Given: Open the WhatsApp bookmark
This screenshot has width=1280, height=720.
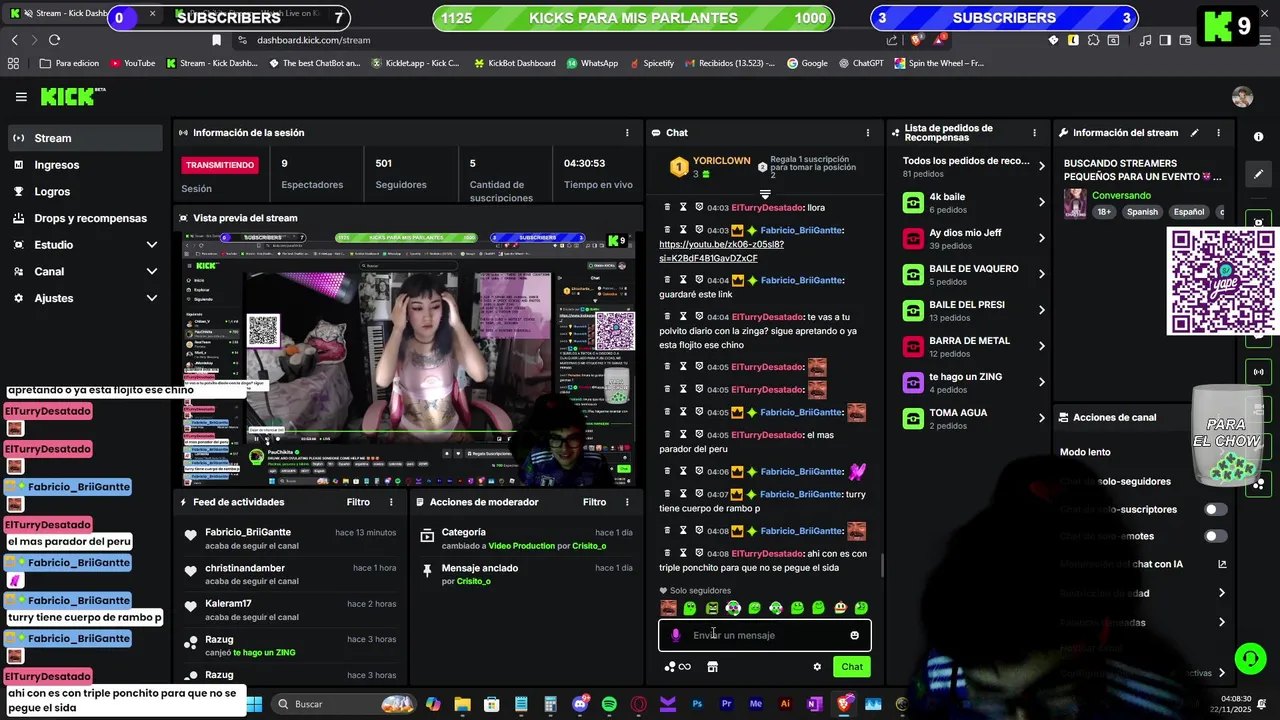Looking at the screenshot, I should click(x=592, y=63).
